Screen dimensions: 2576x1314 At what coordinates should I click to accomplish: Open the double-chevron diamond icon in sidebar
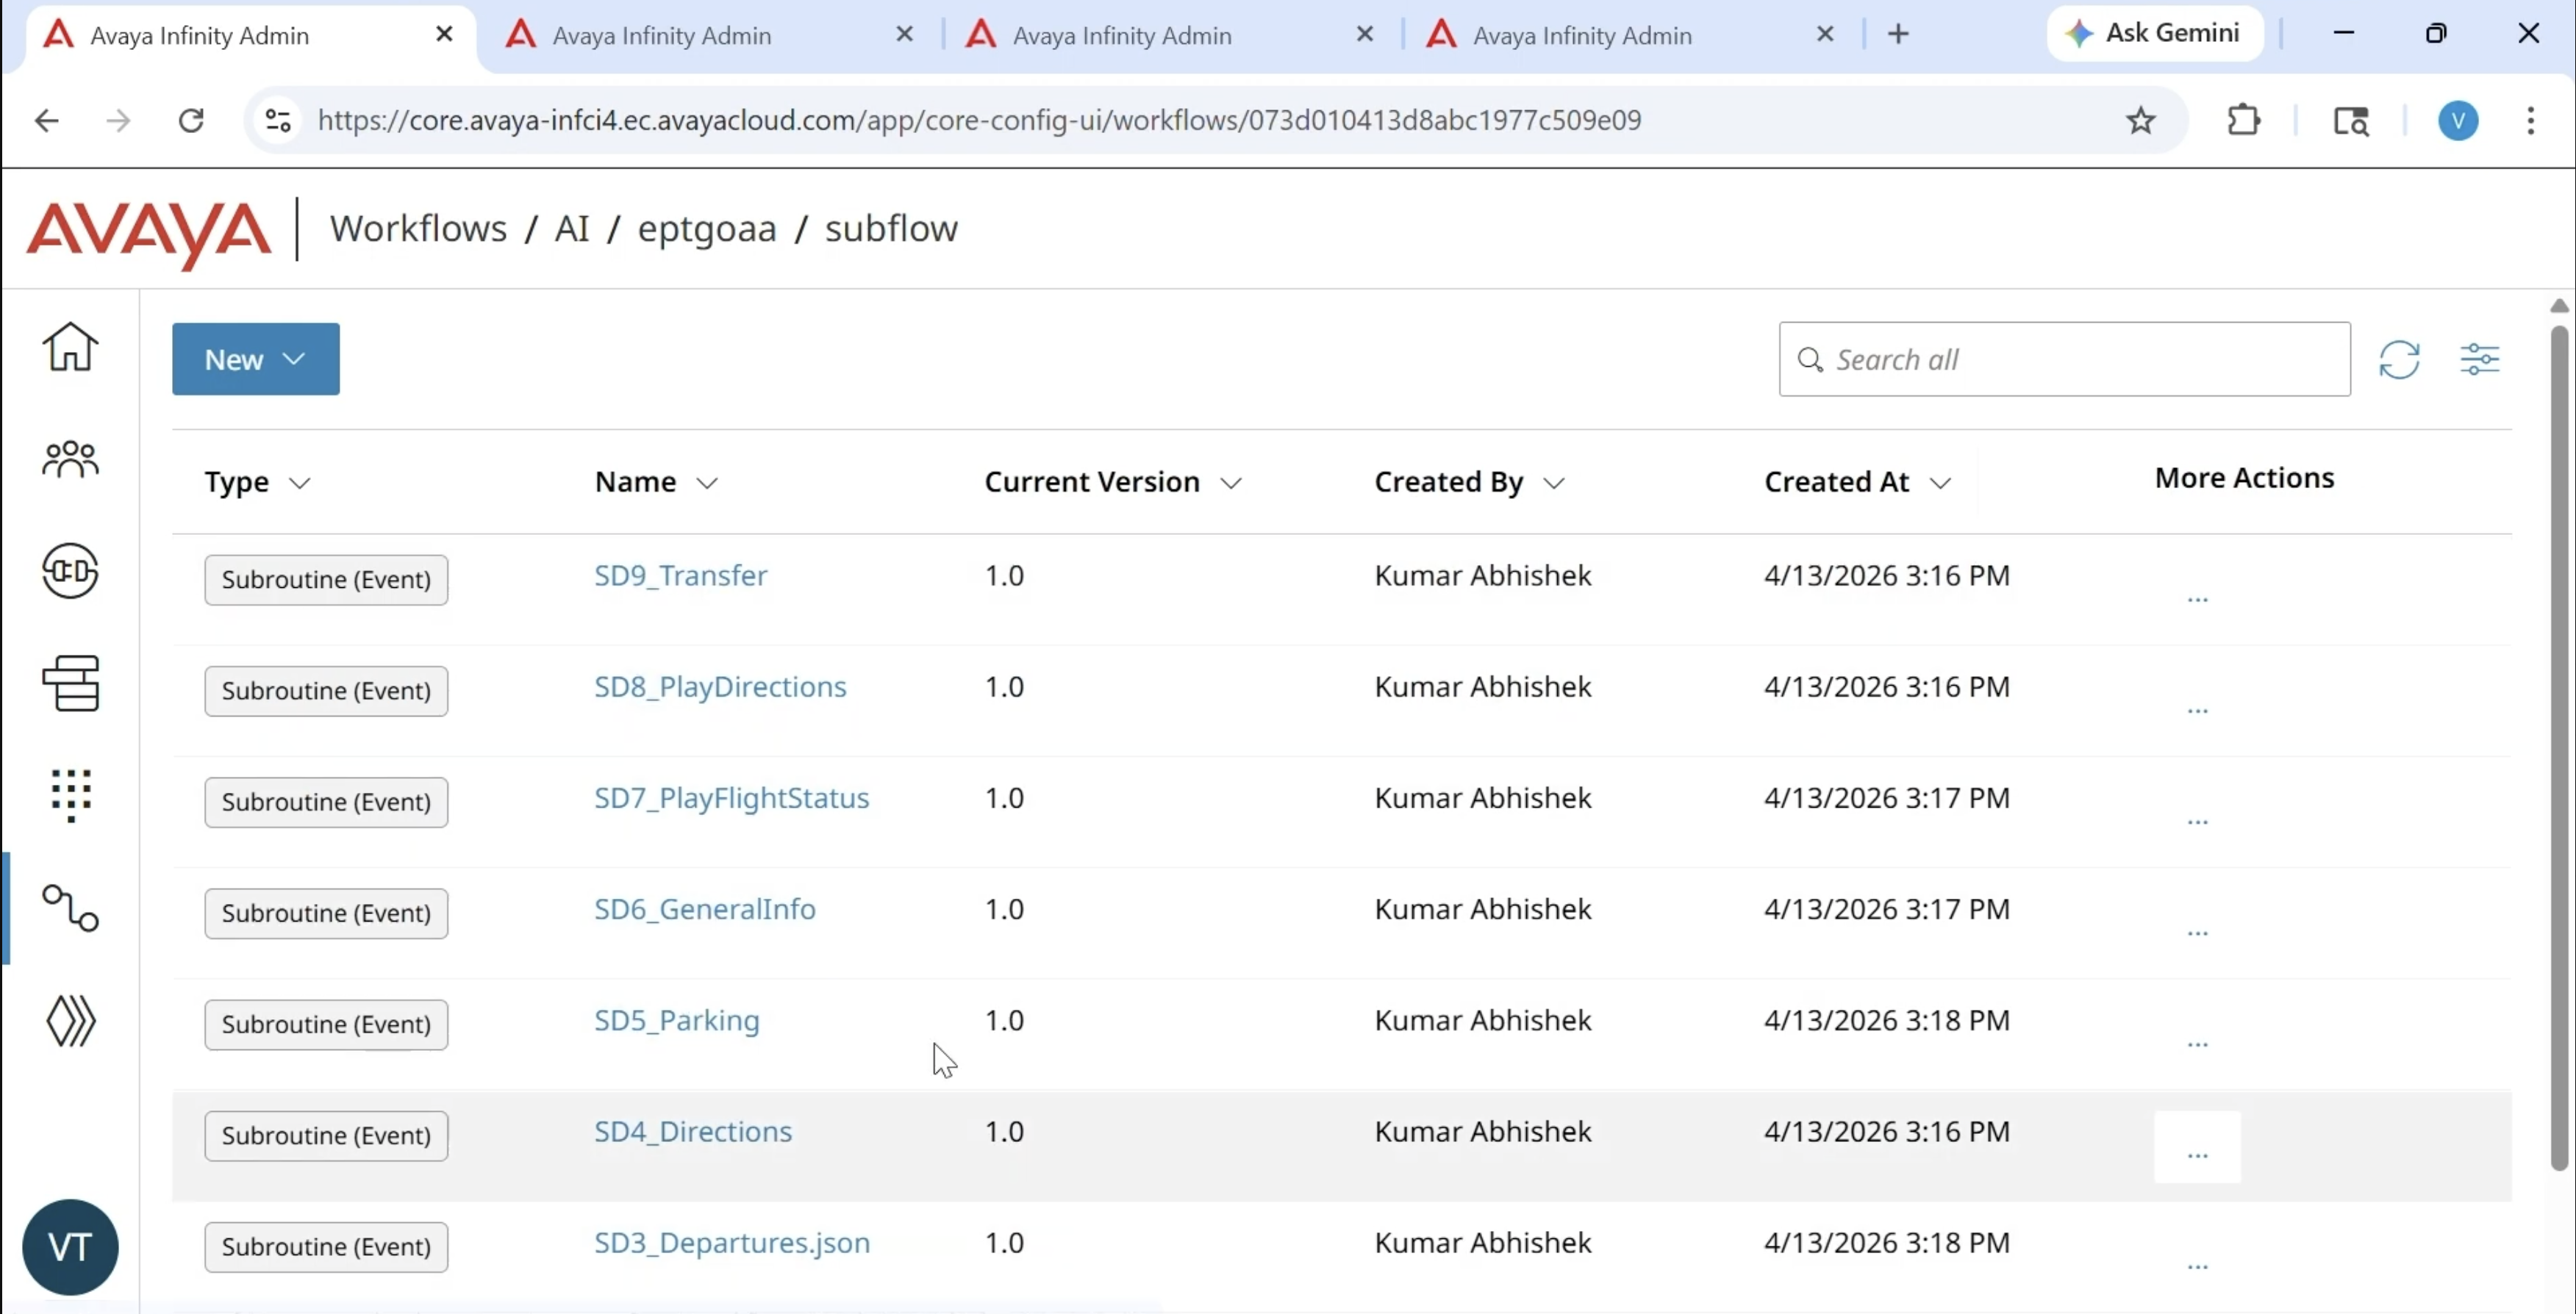[70, 1021]
